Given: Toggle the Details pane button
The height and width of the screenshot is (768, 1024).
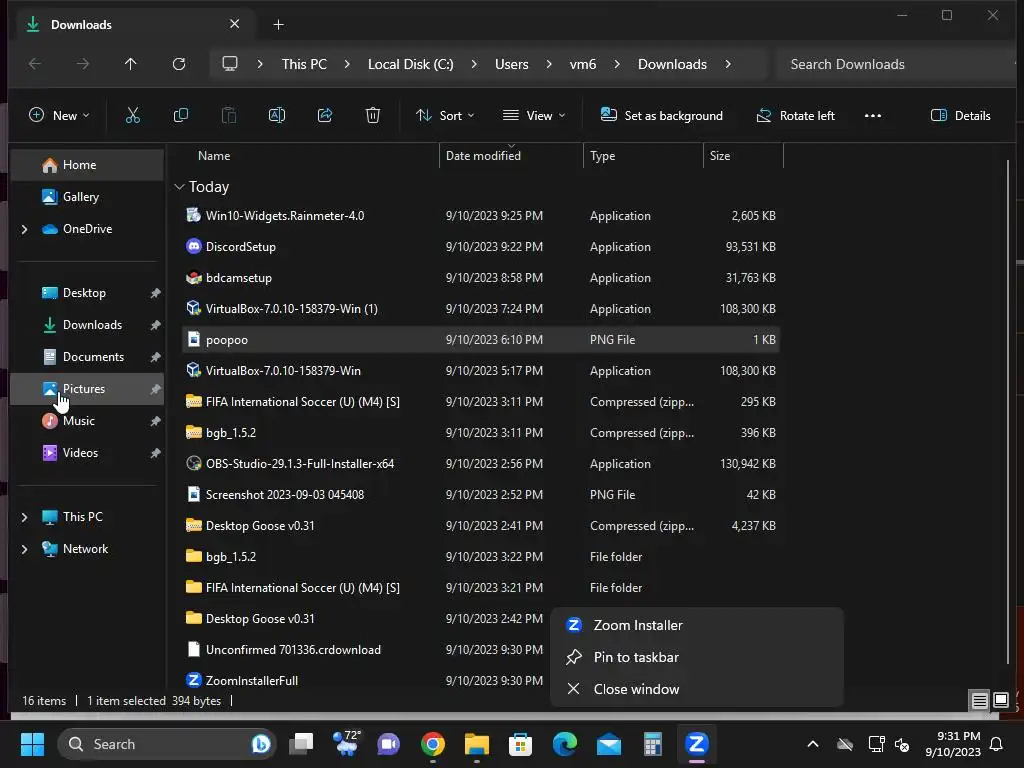Looking at the screenshot, I should pyautogui.click(x=961, y=116).
